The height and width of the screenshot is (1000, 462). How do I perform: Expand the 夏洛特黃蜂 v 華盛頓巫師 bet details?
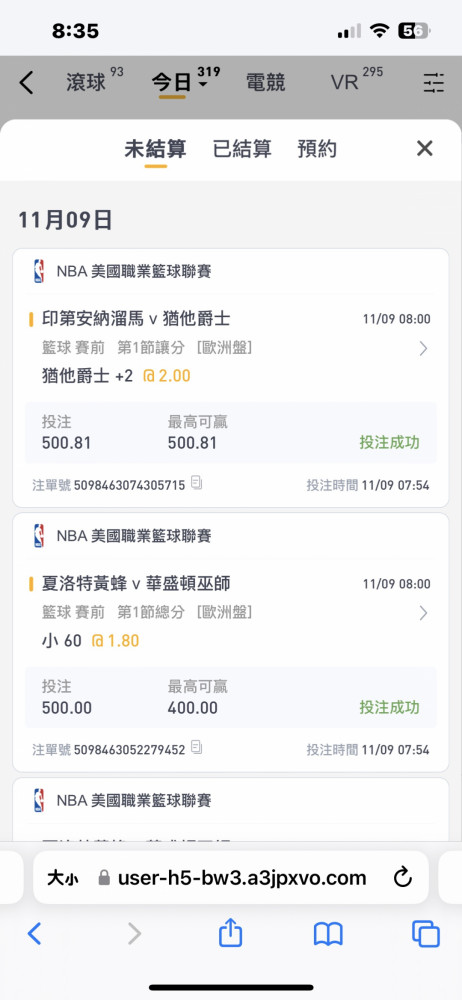pos(422,613)
